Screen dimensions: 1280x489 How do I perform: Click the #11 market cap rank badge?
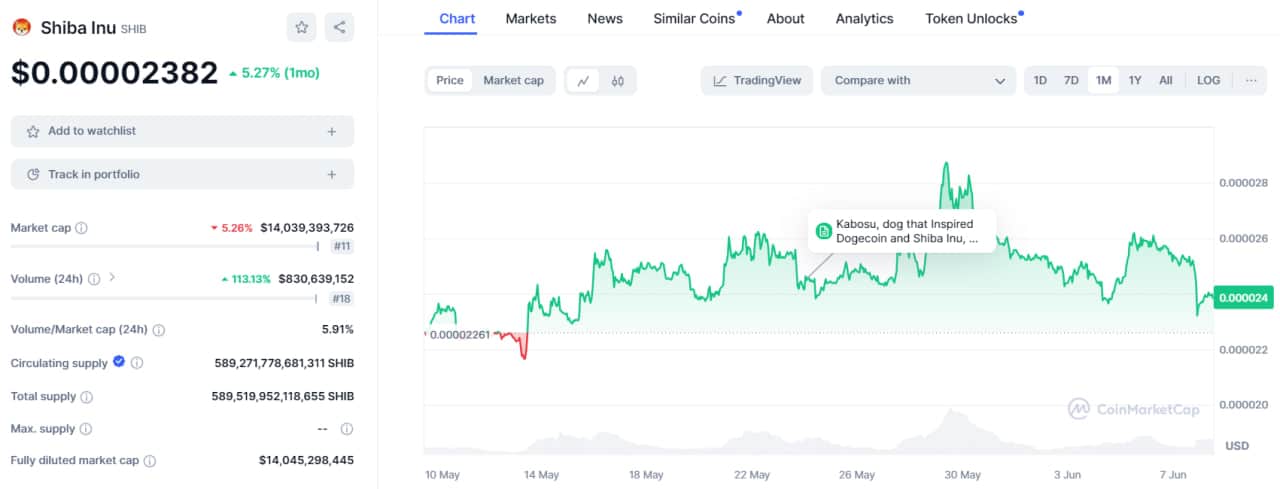(341, 246)
